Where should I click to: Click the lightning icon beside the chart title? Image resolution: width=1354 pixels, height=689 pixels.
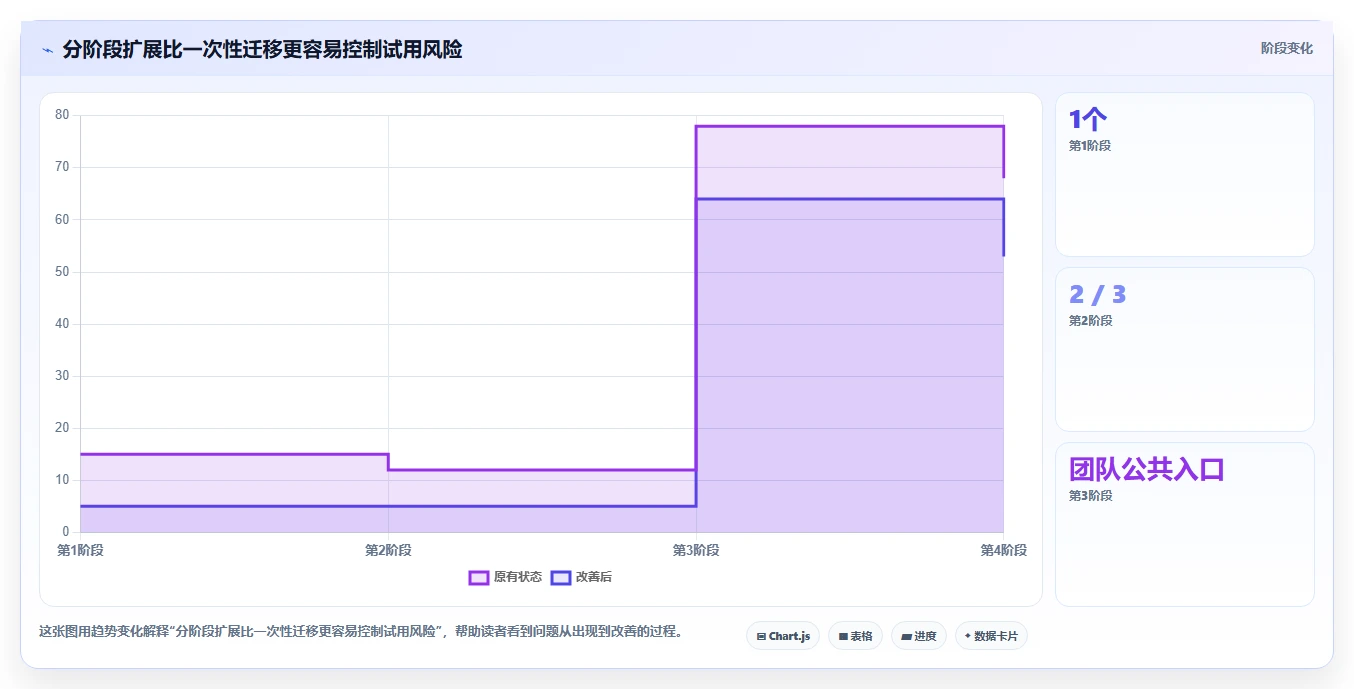47,50
